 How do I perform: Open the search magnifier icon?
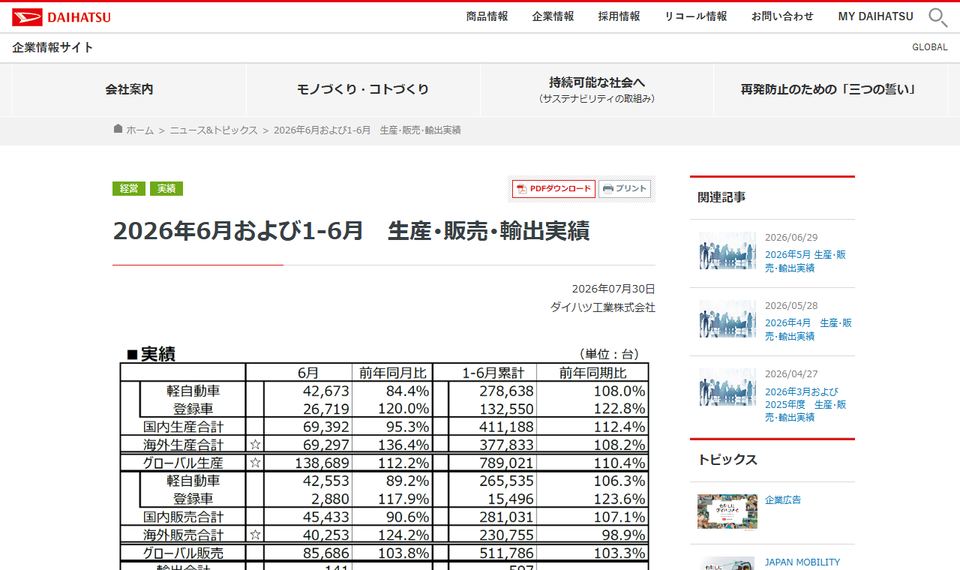(937, 17)
